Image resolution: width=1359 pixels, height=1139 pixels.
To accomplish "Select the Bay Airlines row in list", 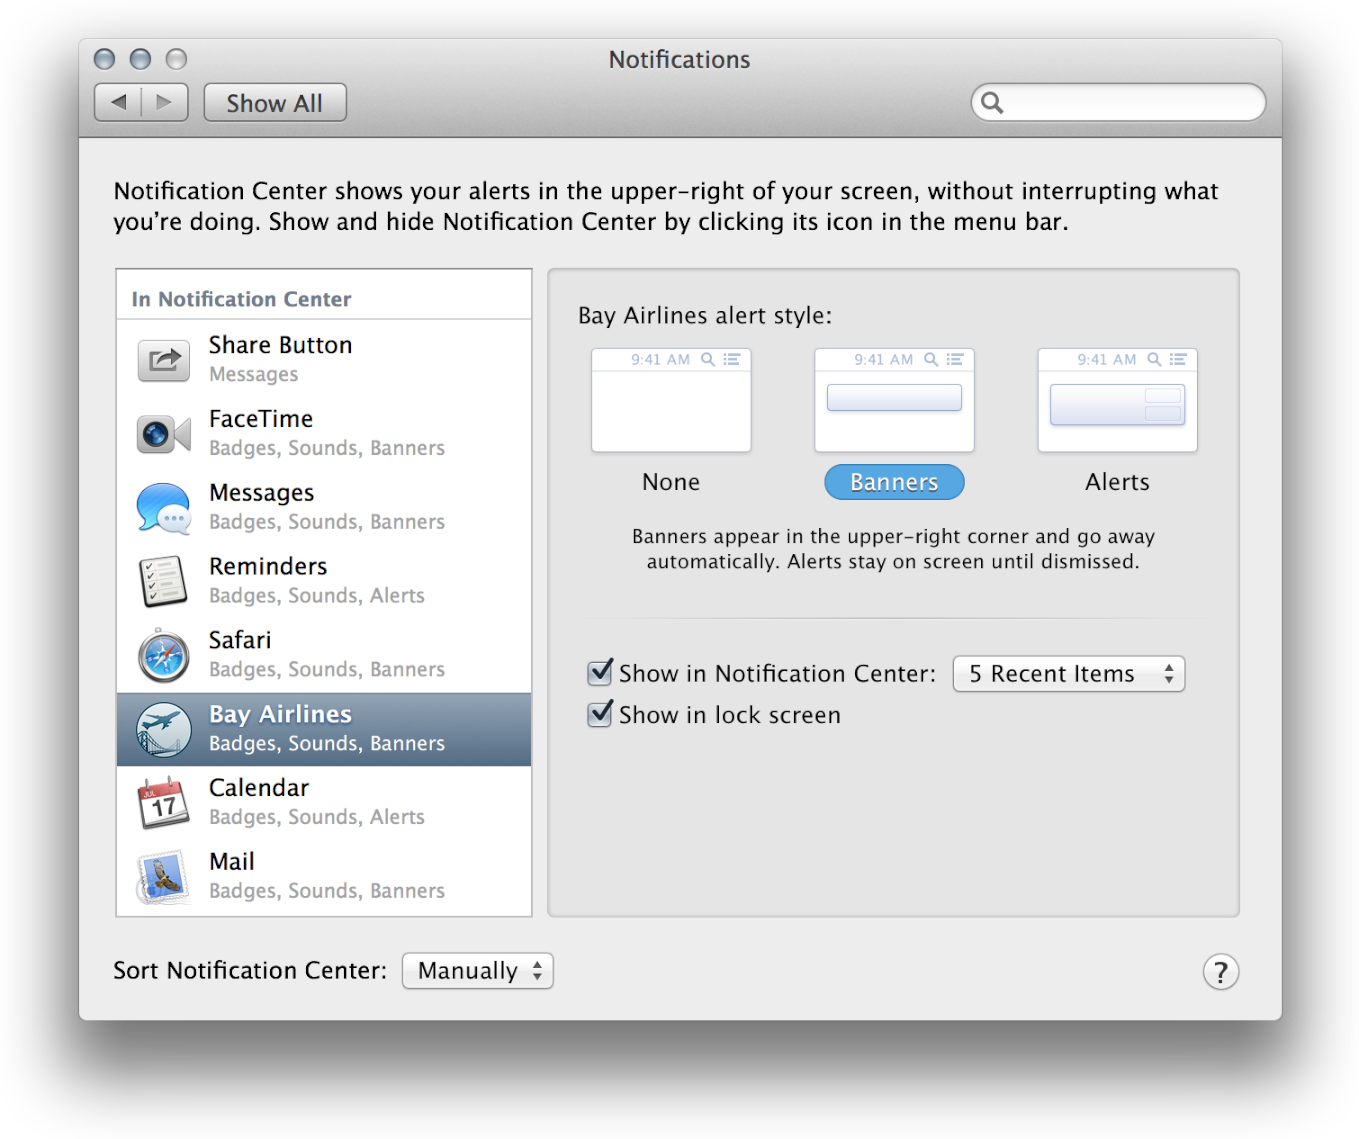I will click(x=324, y=729).
